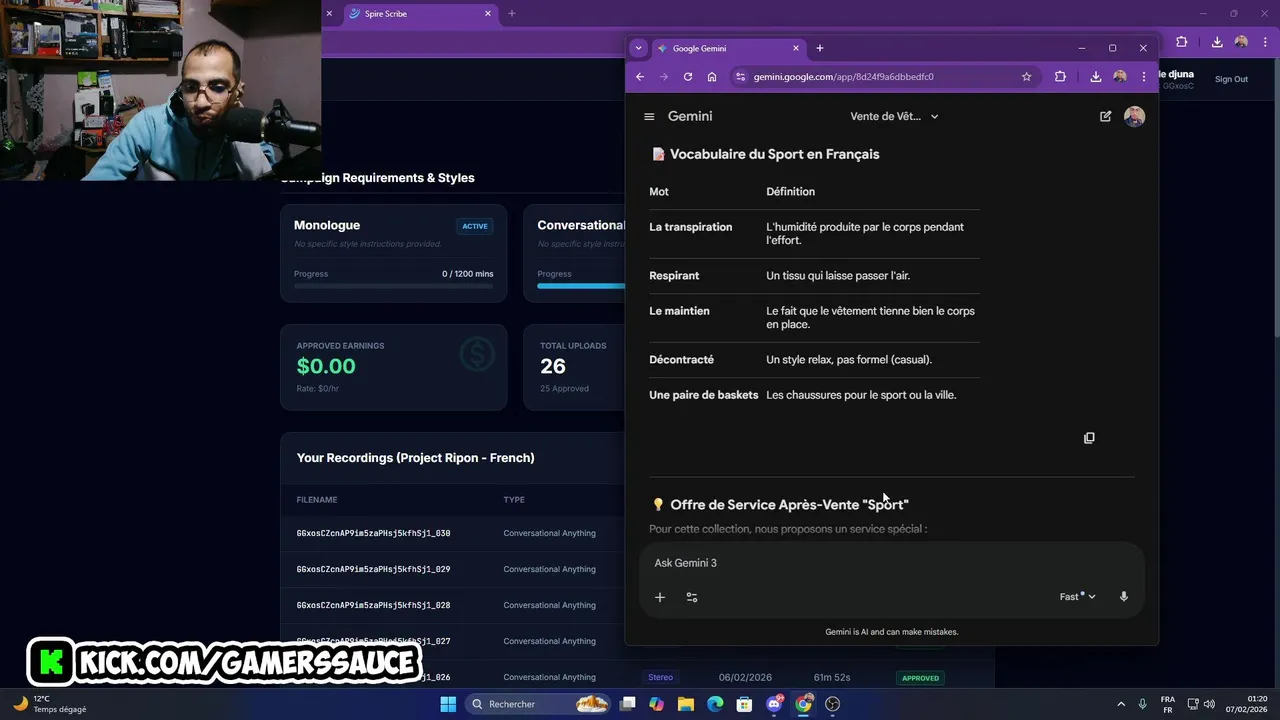
Task: Bookmark the Gemini page with the star
Action: (1026, 76)
